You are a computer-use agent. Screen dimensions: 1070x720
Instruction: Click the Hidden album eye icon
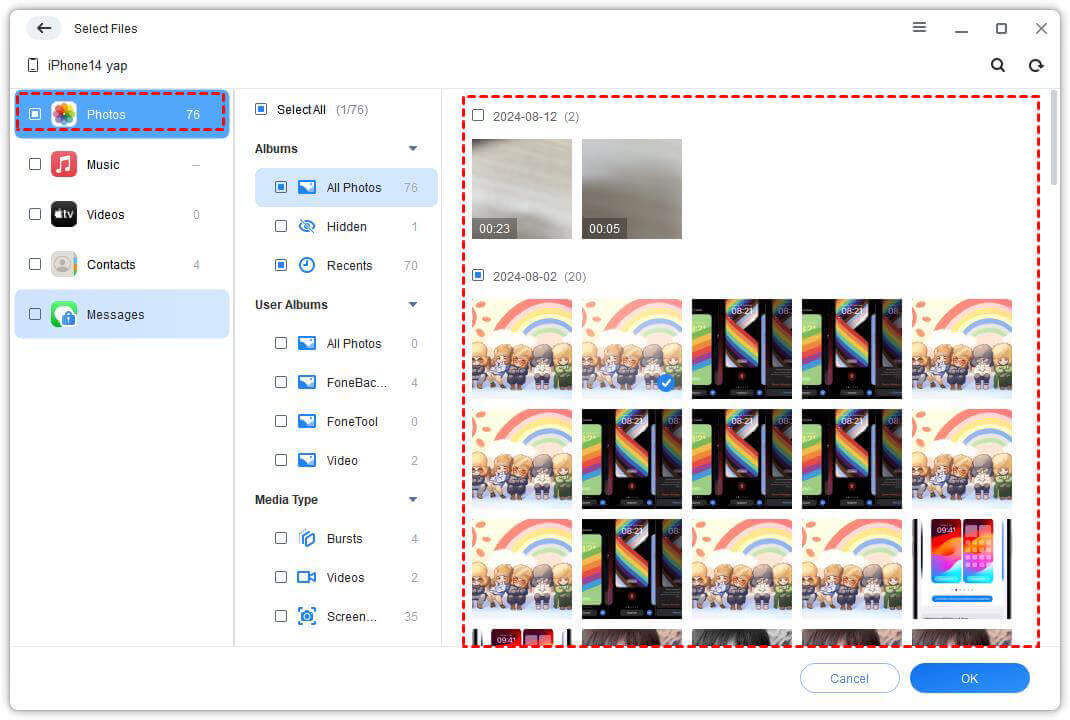click(307, 226)
